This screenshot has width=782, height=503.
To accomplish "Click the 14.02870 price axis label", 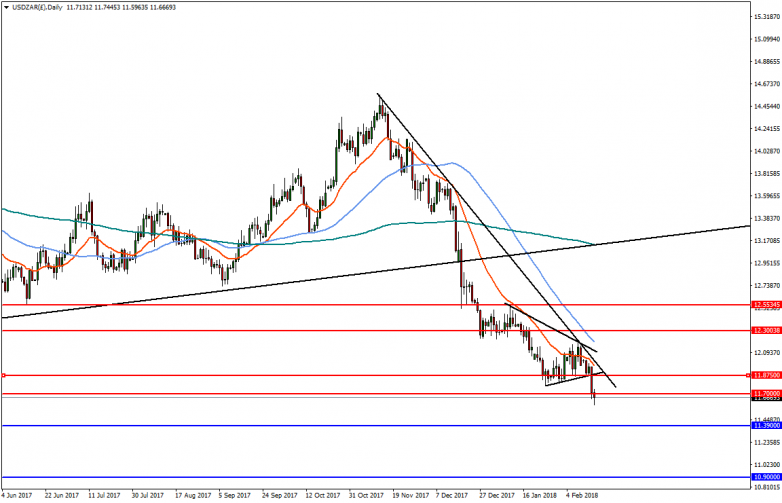I will [767, 151].
